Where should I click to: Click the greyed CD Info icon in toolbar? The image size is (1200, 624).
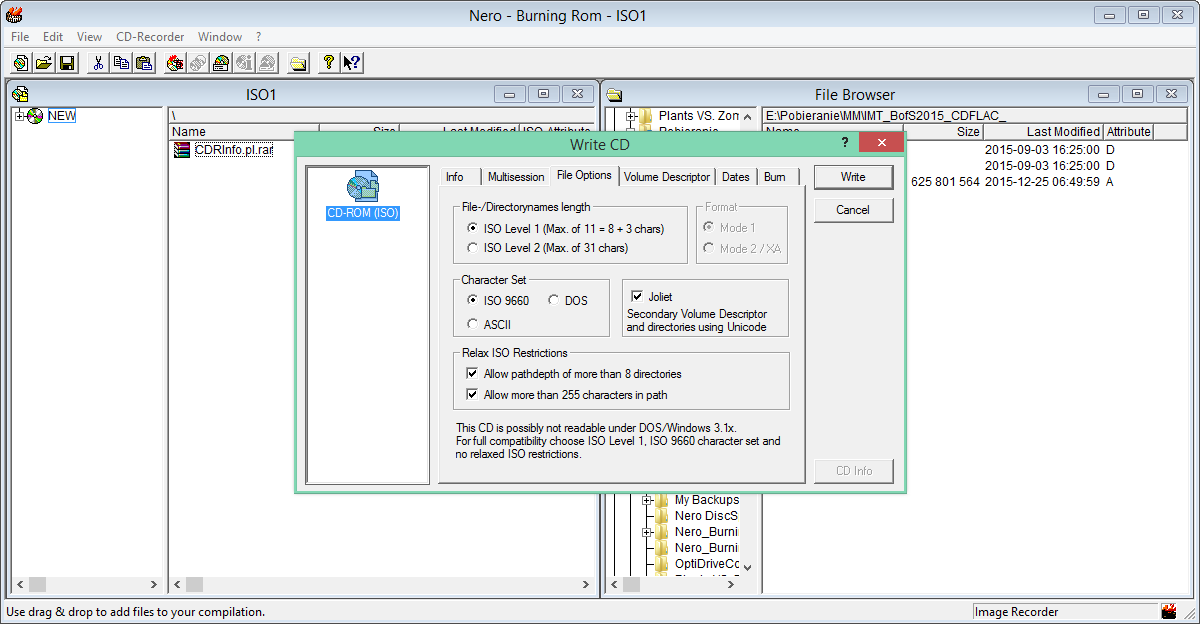[x=244, y=63]
